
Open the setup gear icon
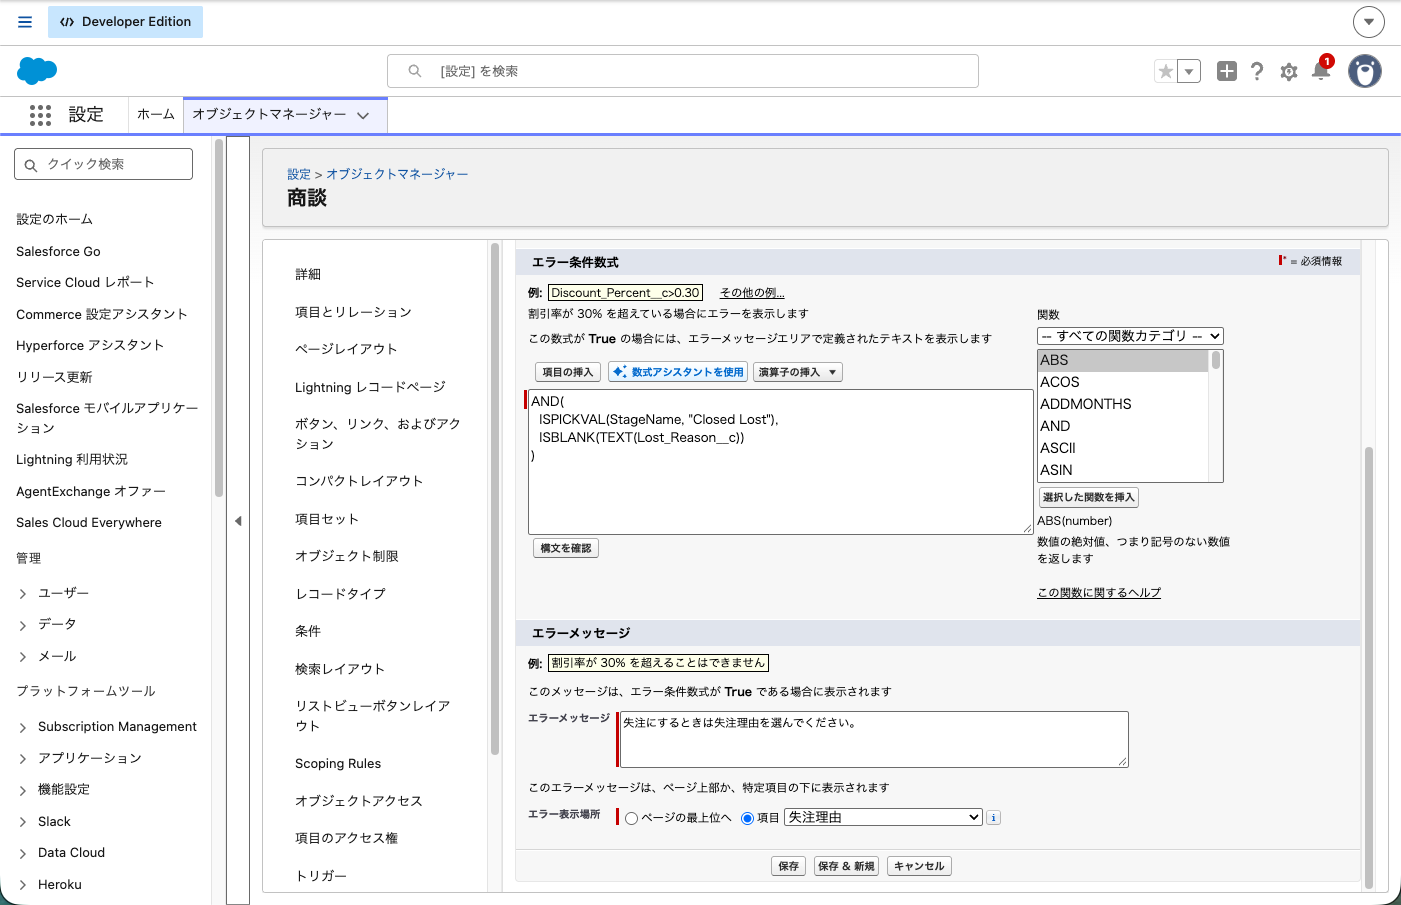click(1289, 72)
